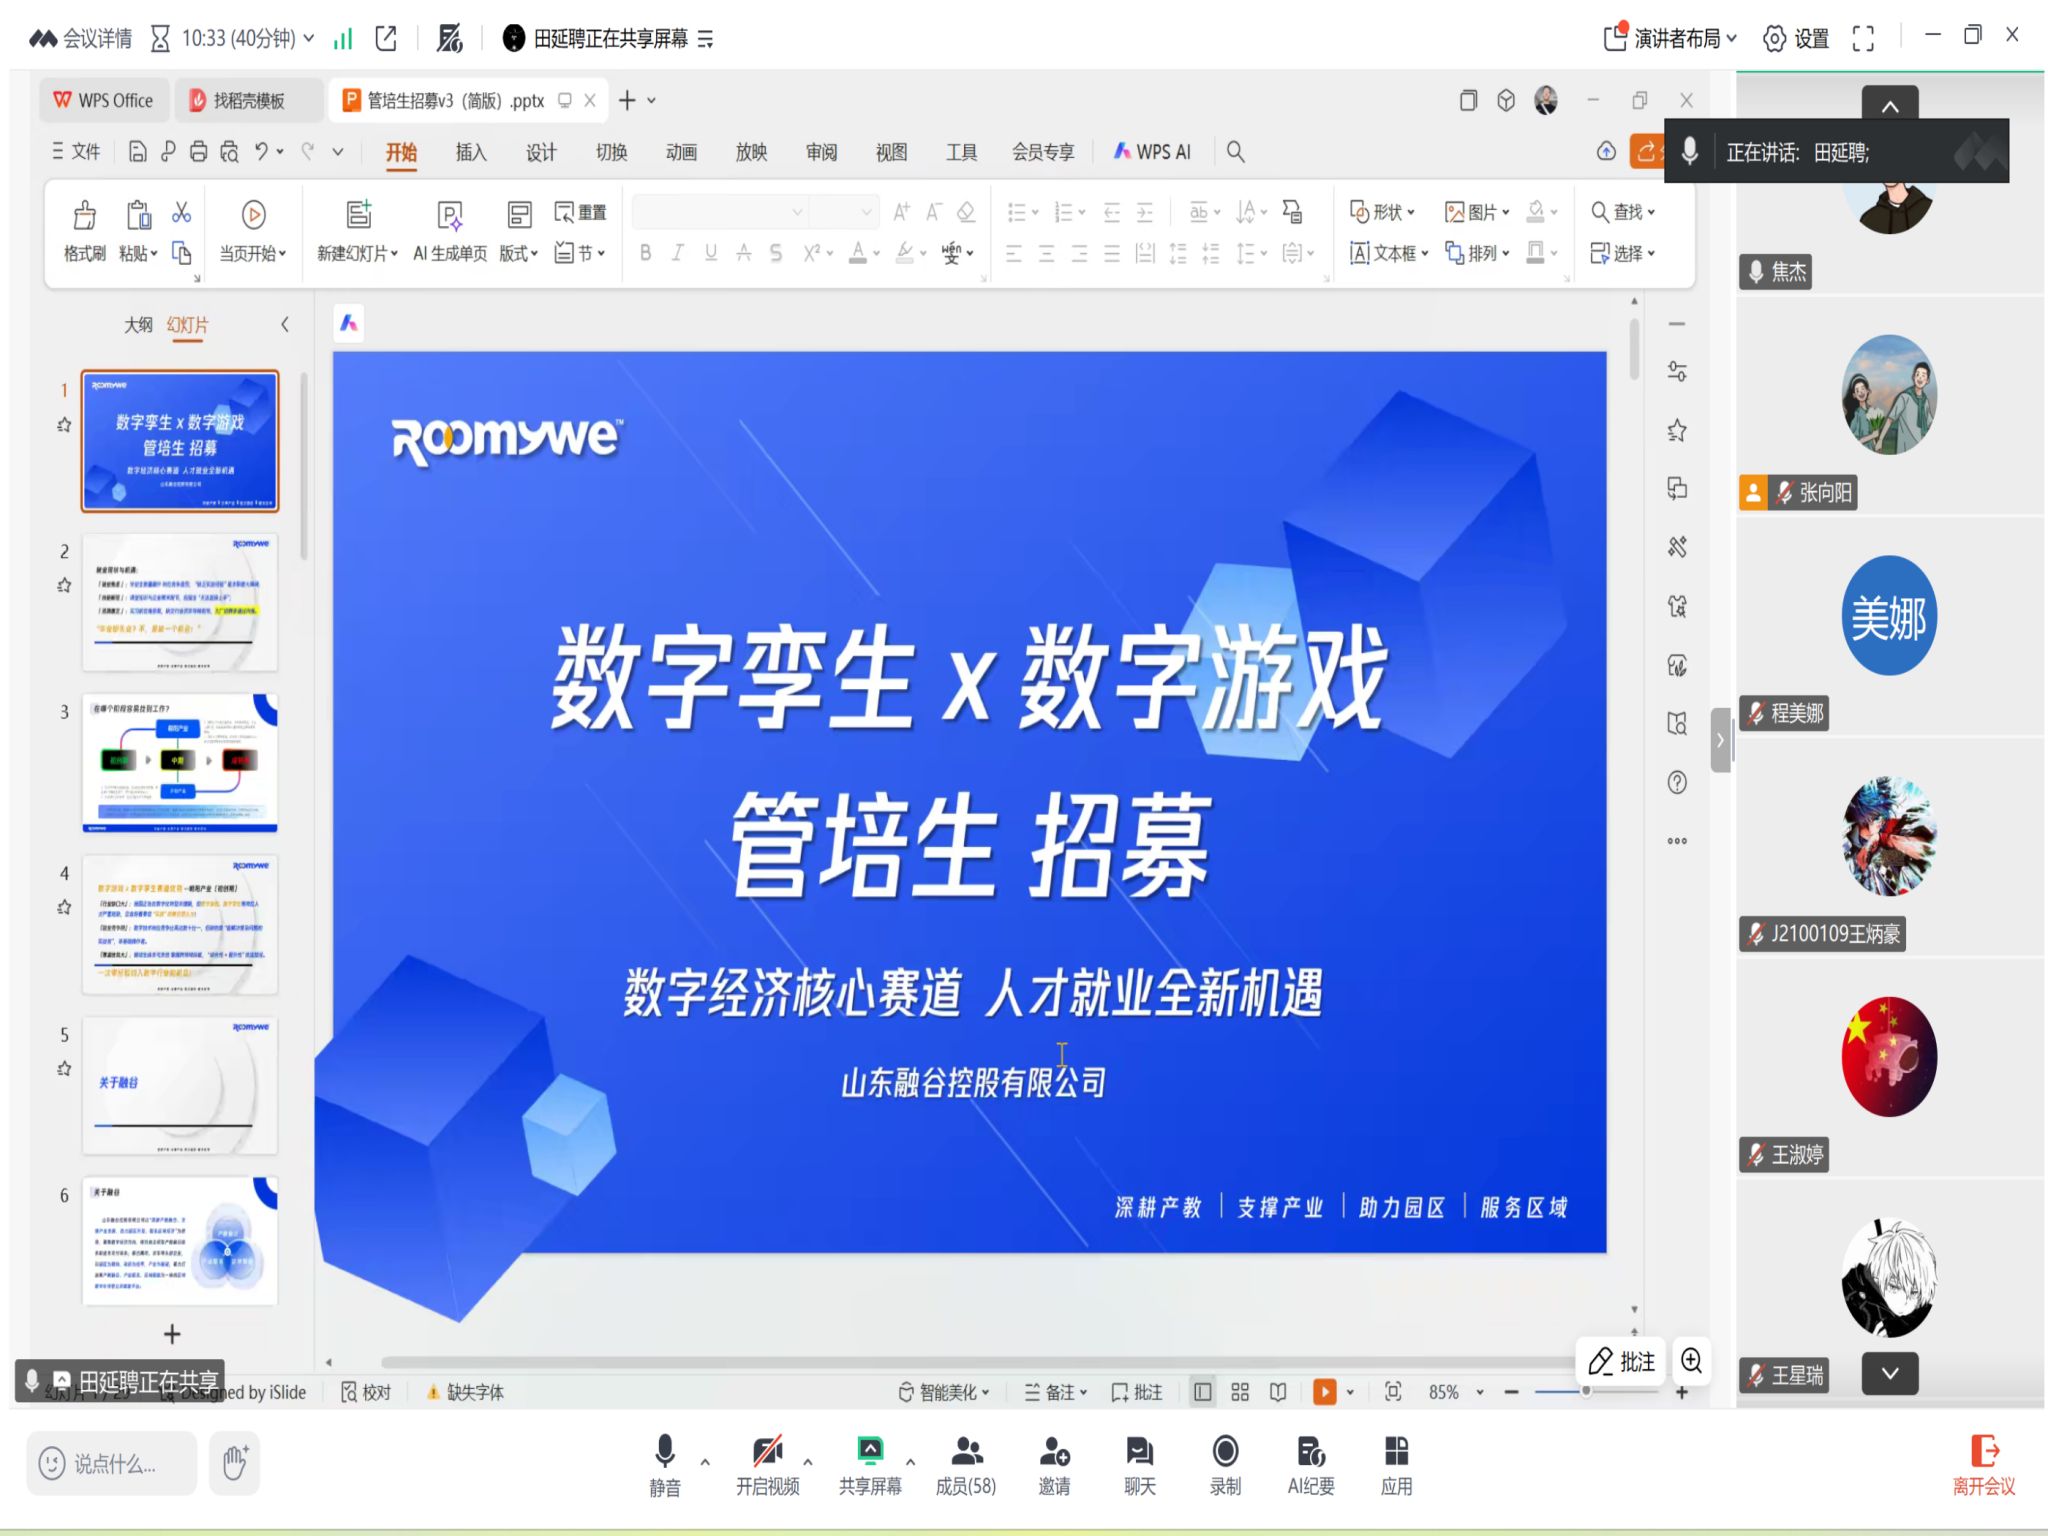Viewport: 2048px width, 1536px height.
Task: Toggle fullscreen mode for the meeting
Action: coord(1862,39)
